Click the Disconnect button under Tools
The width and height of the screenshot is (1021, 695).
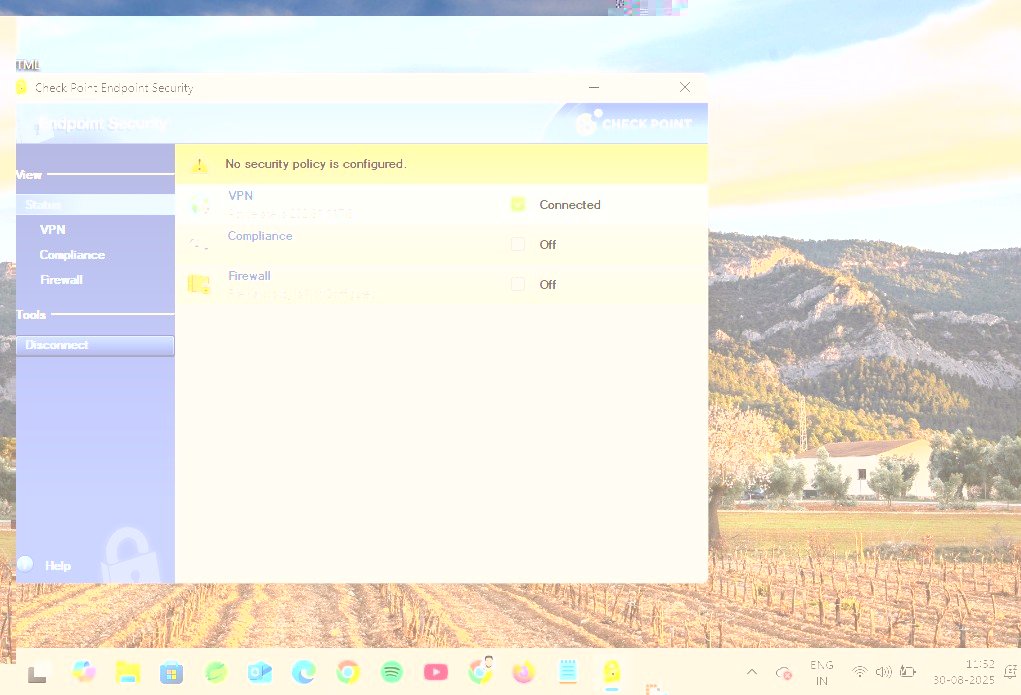click(95, 345)
